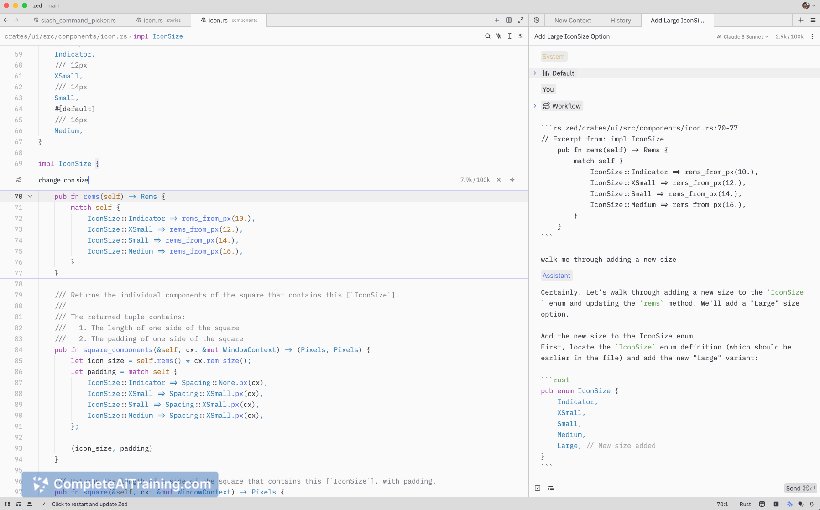The width and height of the screenshot is (820, 510).
Task: Click the Send button in assistant panel
Action: pyautogui.click(x=800, y=488)
